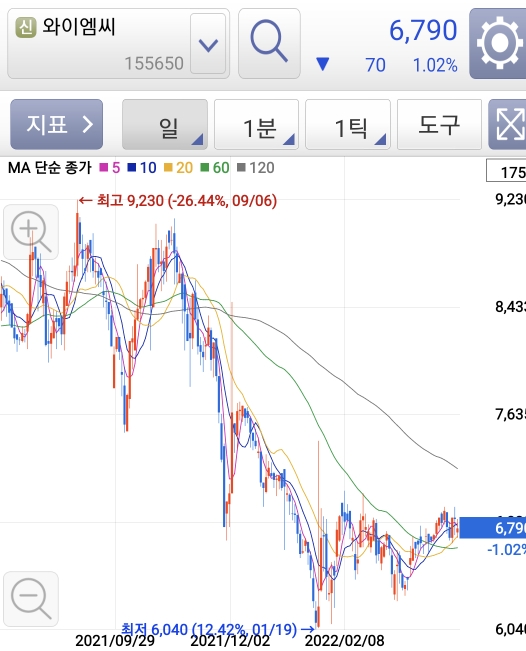Select the 일 daily period dropdown
Image resolution: width=526 pixels, height=651 pixels.
pyautogui.click(x=165, y=124)
